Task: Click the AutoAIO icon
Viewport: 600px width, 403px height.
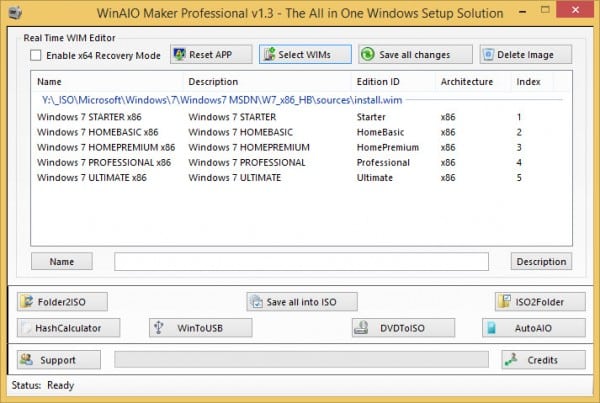Action: 492,328
